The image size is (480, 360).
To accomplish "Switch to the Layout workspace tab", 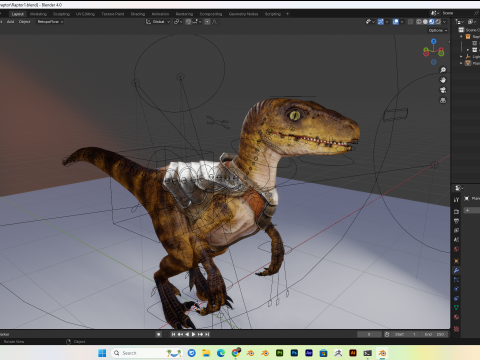I will click(x=18, y=14).
